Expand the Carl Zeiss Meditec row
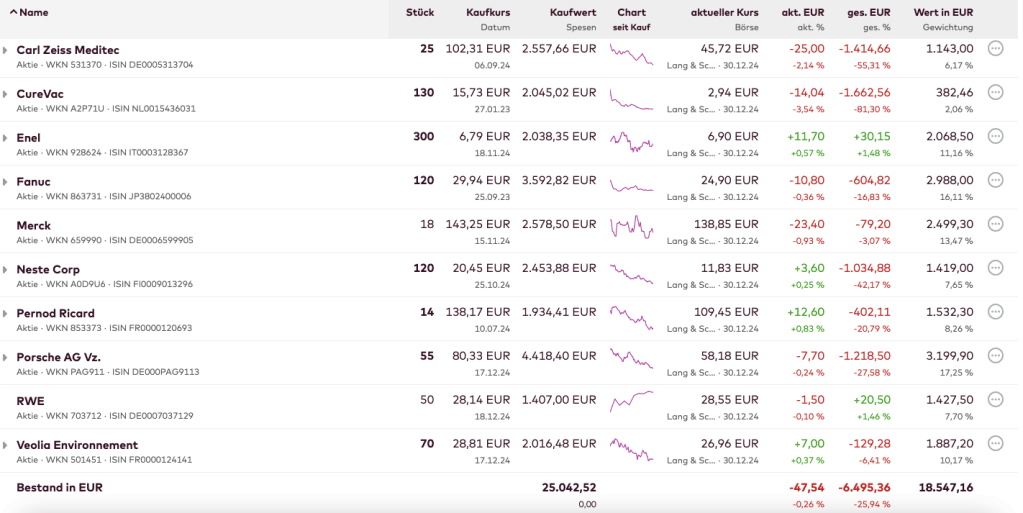 (6, 50)
